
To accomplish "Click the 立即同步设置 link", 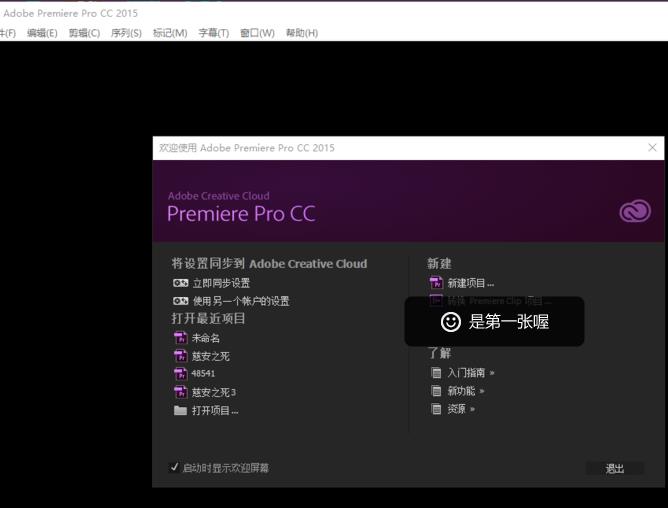I will tap(221, 283).
